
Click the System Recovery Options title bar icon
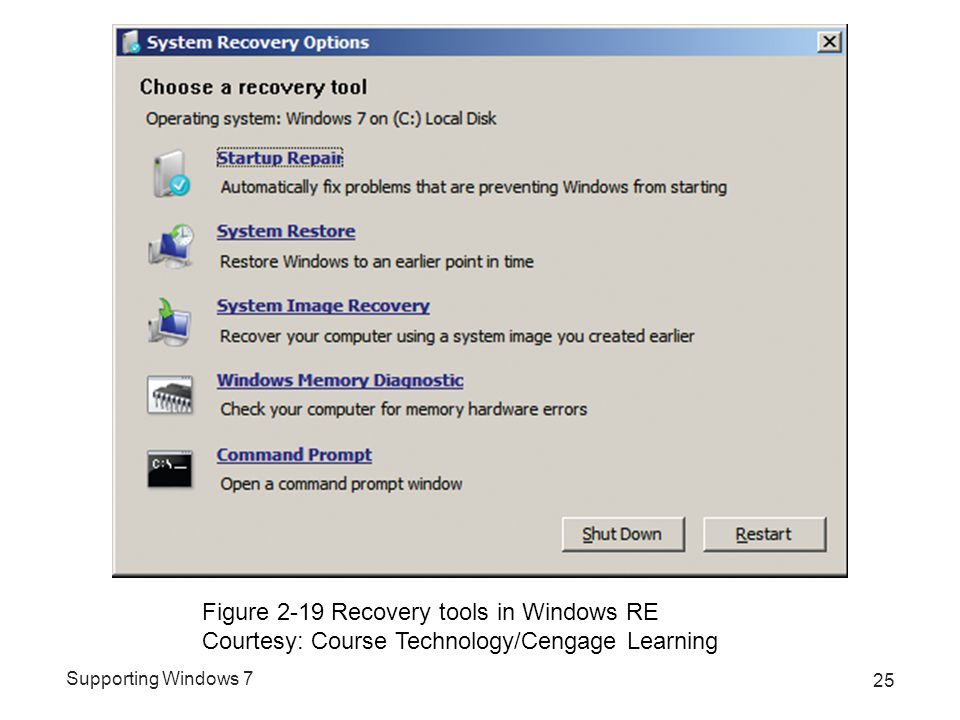[130, 42]
